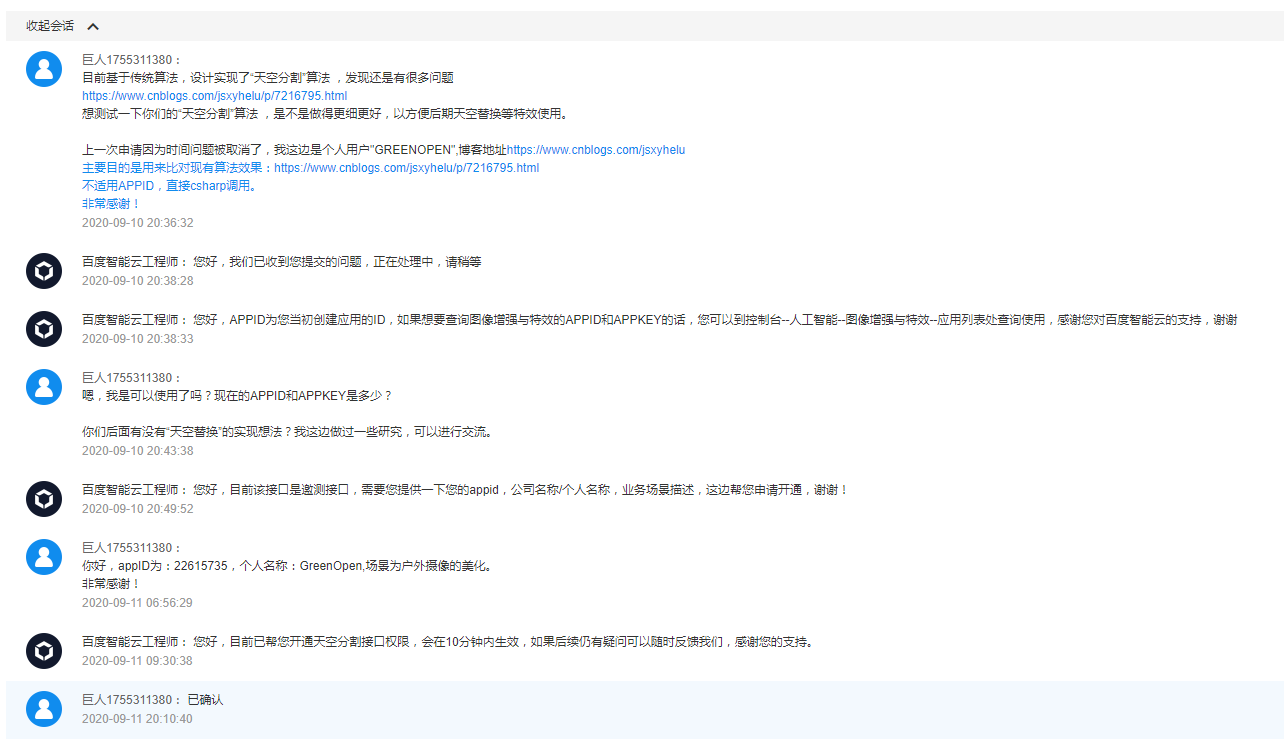Click the timestamp 2020-09-10 20:36:32
The width and height of the screenshot is (1284, 745).
(x=138, y=223)
